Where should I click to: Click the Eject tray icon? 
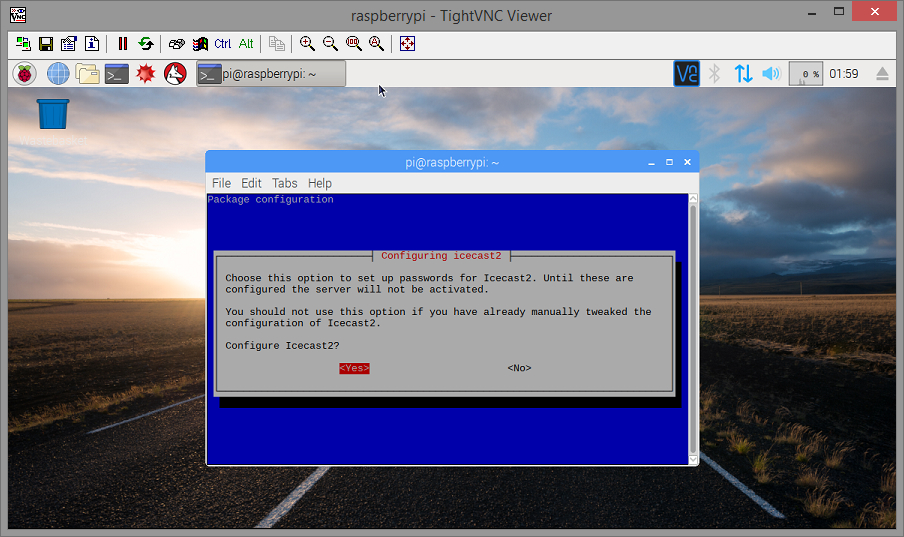(x=882, y=74)
